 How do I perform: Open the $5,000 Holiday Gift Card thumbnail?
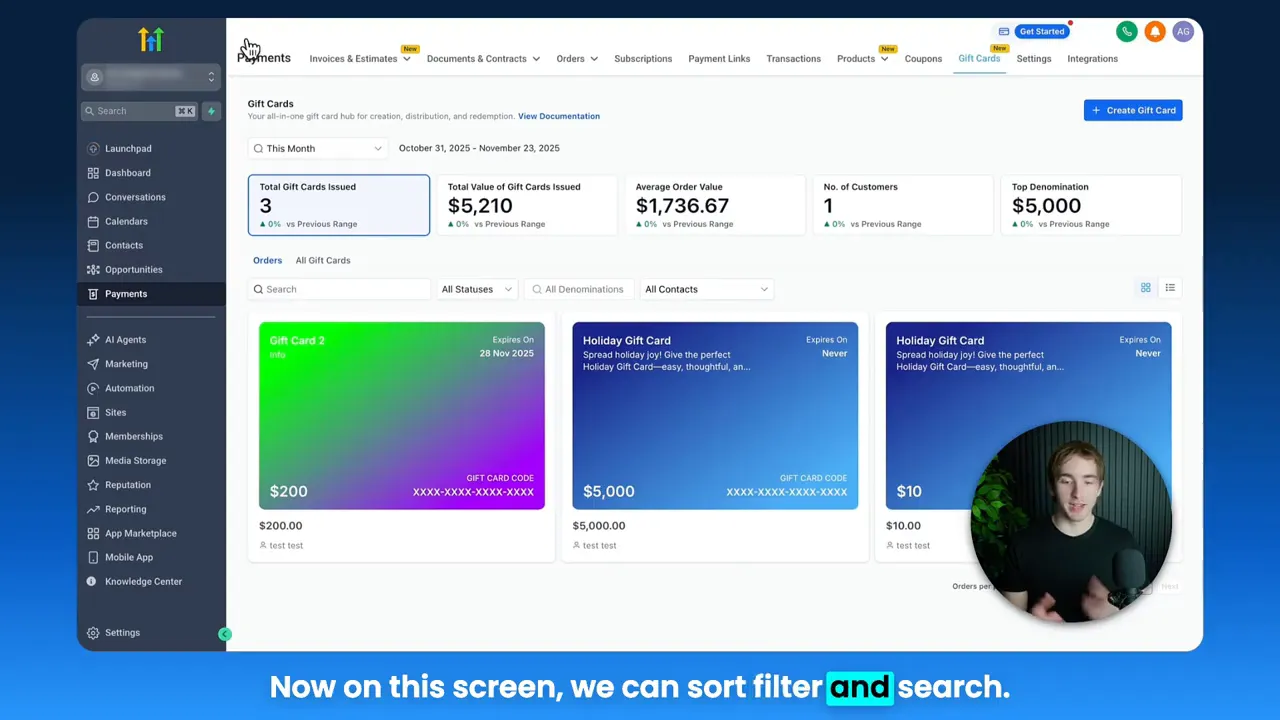[715, 416]
